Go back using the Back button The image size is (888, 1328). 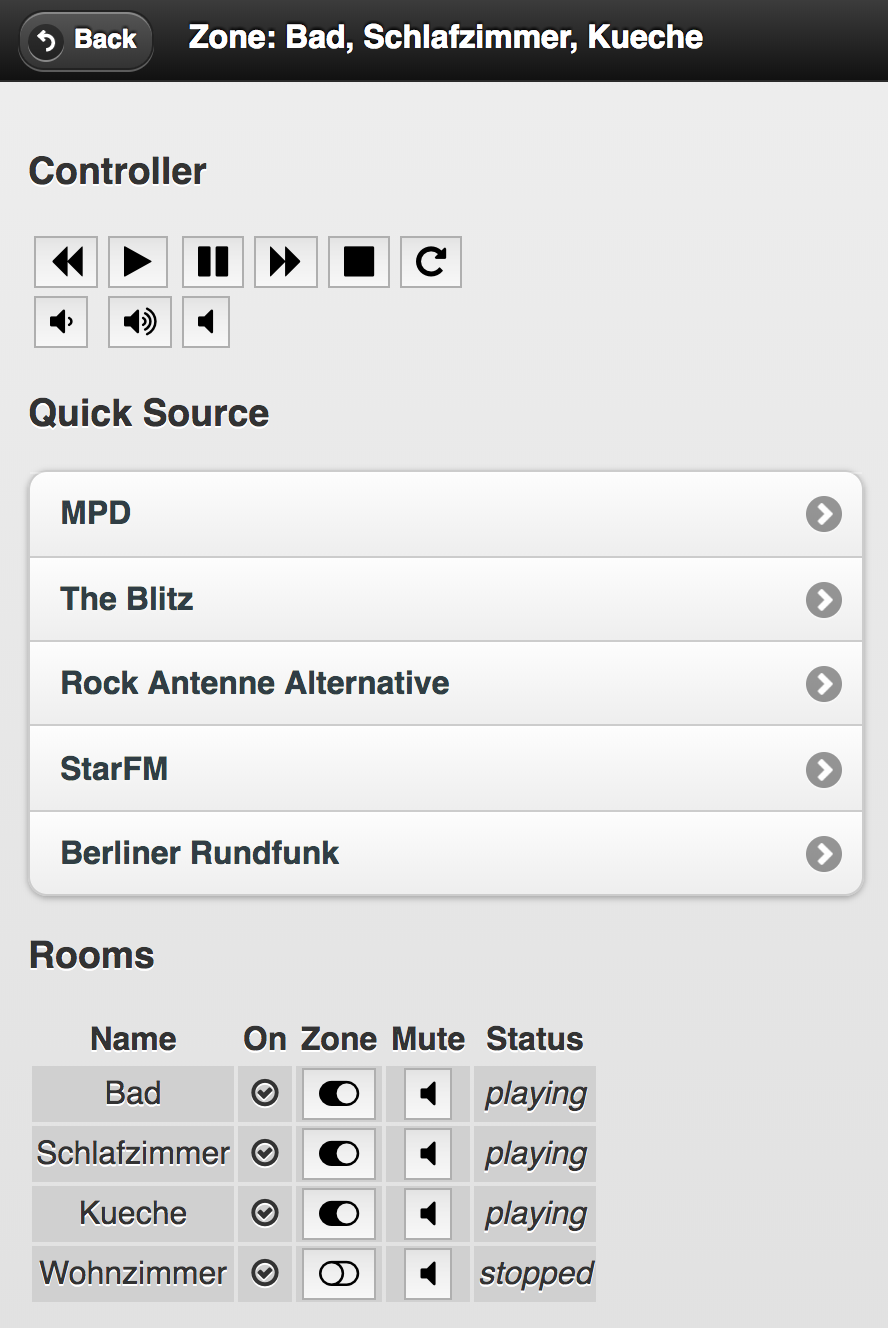click(86, 40)
